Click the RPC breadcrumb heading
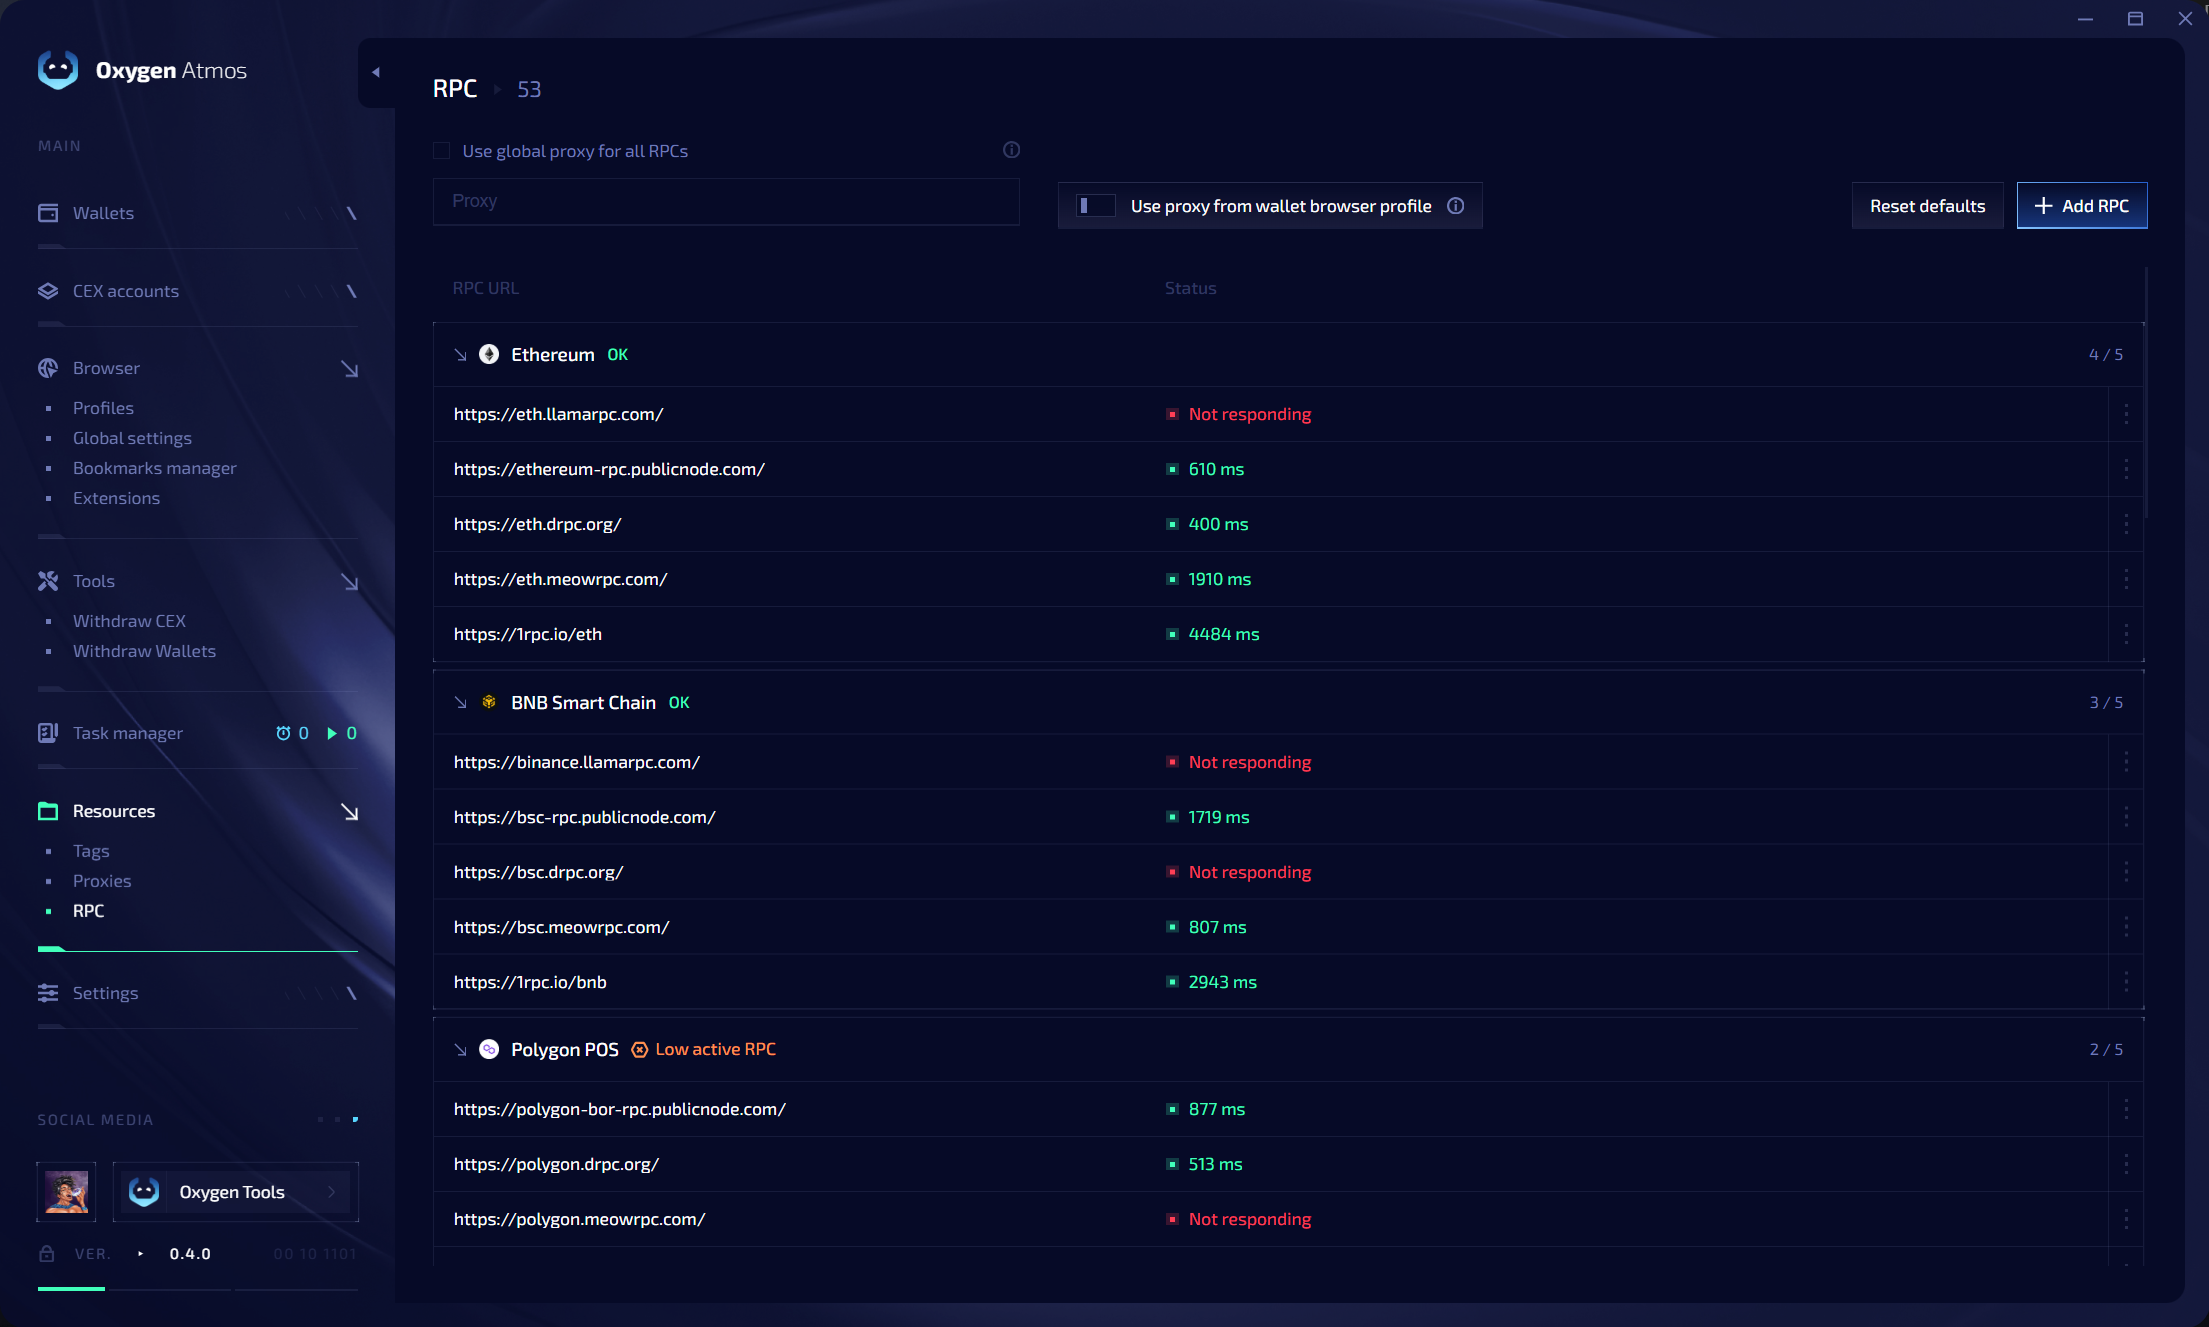The width and height of the screenshot is (2209, 1327). pyautogui.click(x=455, y=89)
